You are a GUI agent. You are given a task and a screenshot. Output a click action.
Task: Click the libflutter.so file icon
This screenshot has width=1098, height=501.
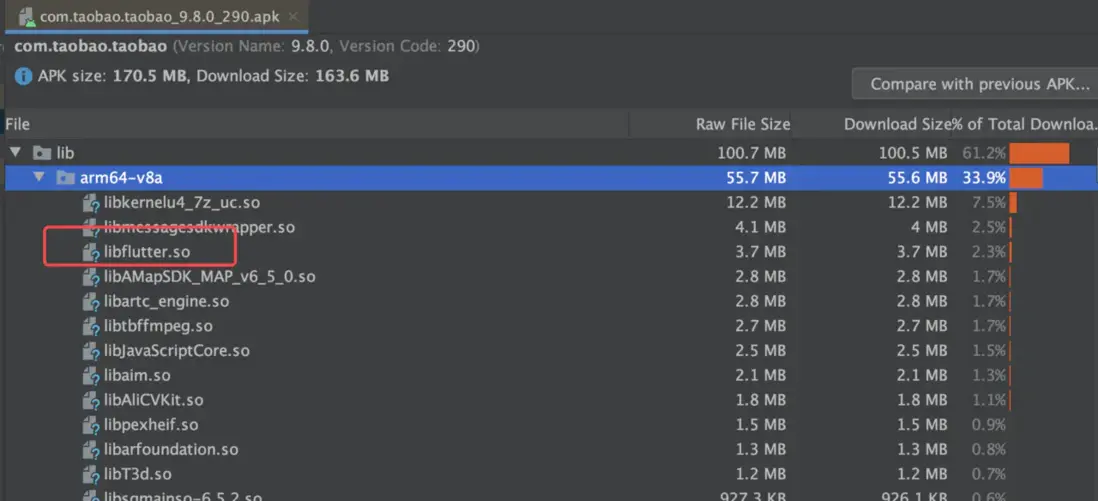pos(92,252)
